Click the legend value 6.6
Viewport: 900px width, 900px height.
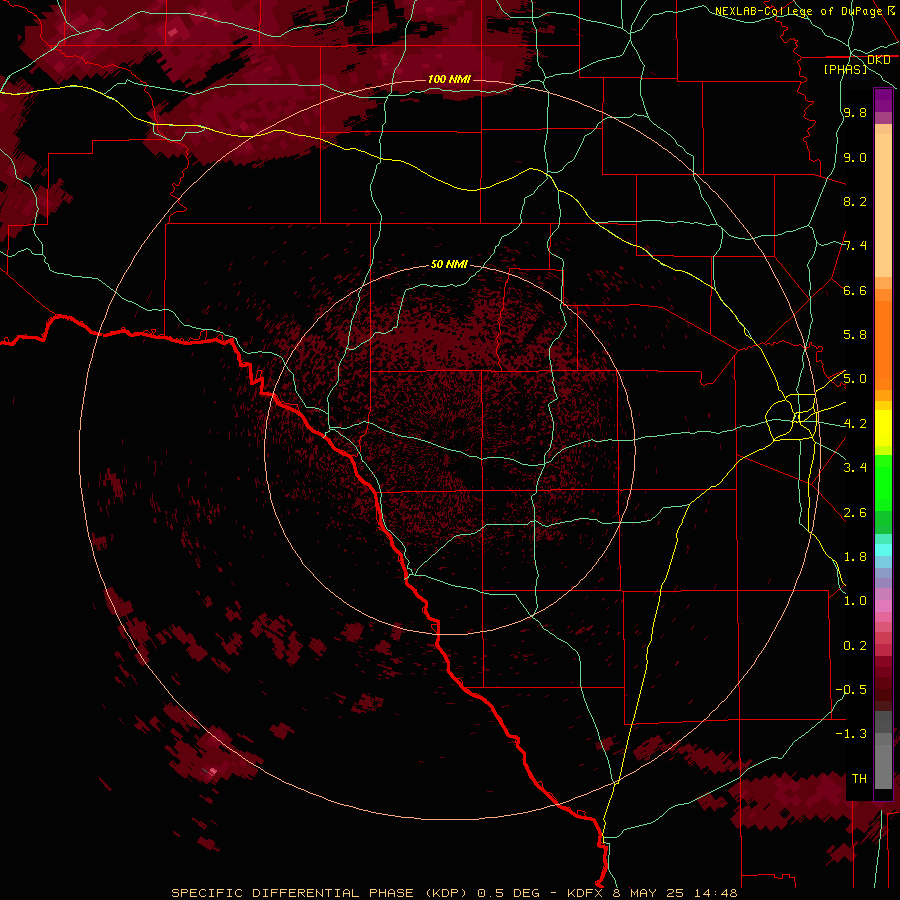855,290
